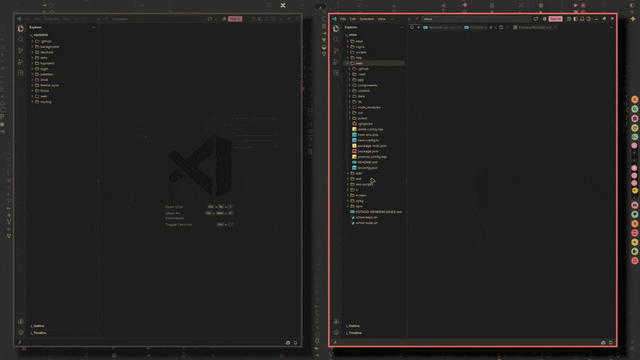Open Source Control in left VS Code window
Viewport: 640px width, 360px height.
tap(21, 51)
